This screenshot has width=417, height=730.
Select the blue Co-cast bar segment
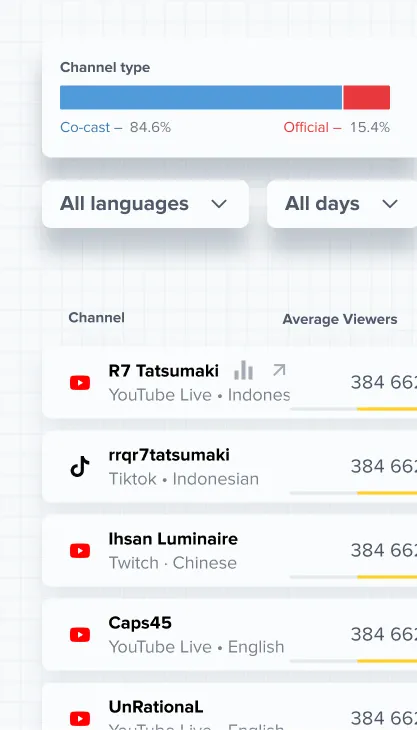tap(201, 97)
